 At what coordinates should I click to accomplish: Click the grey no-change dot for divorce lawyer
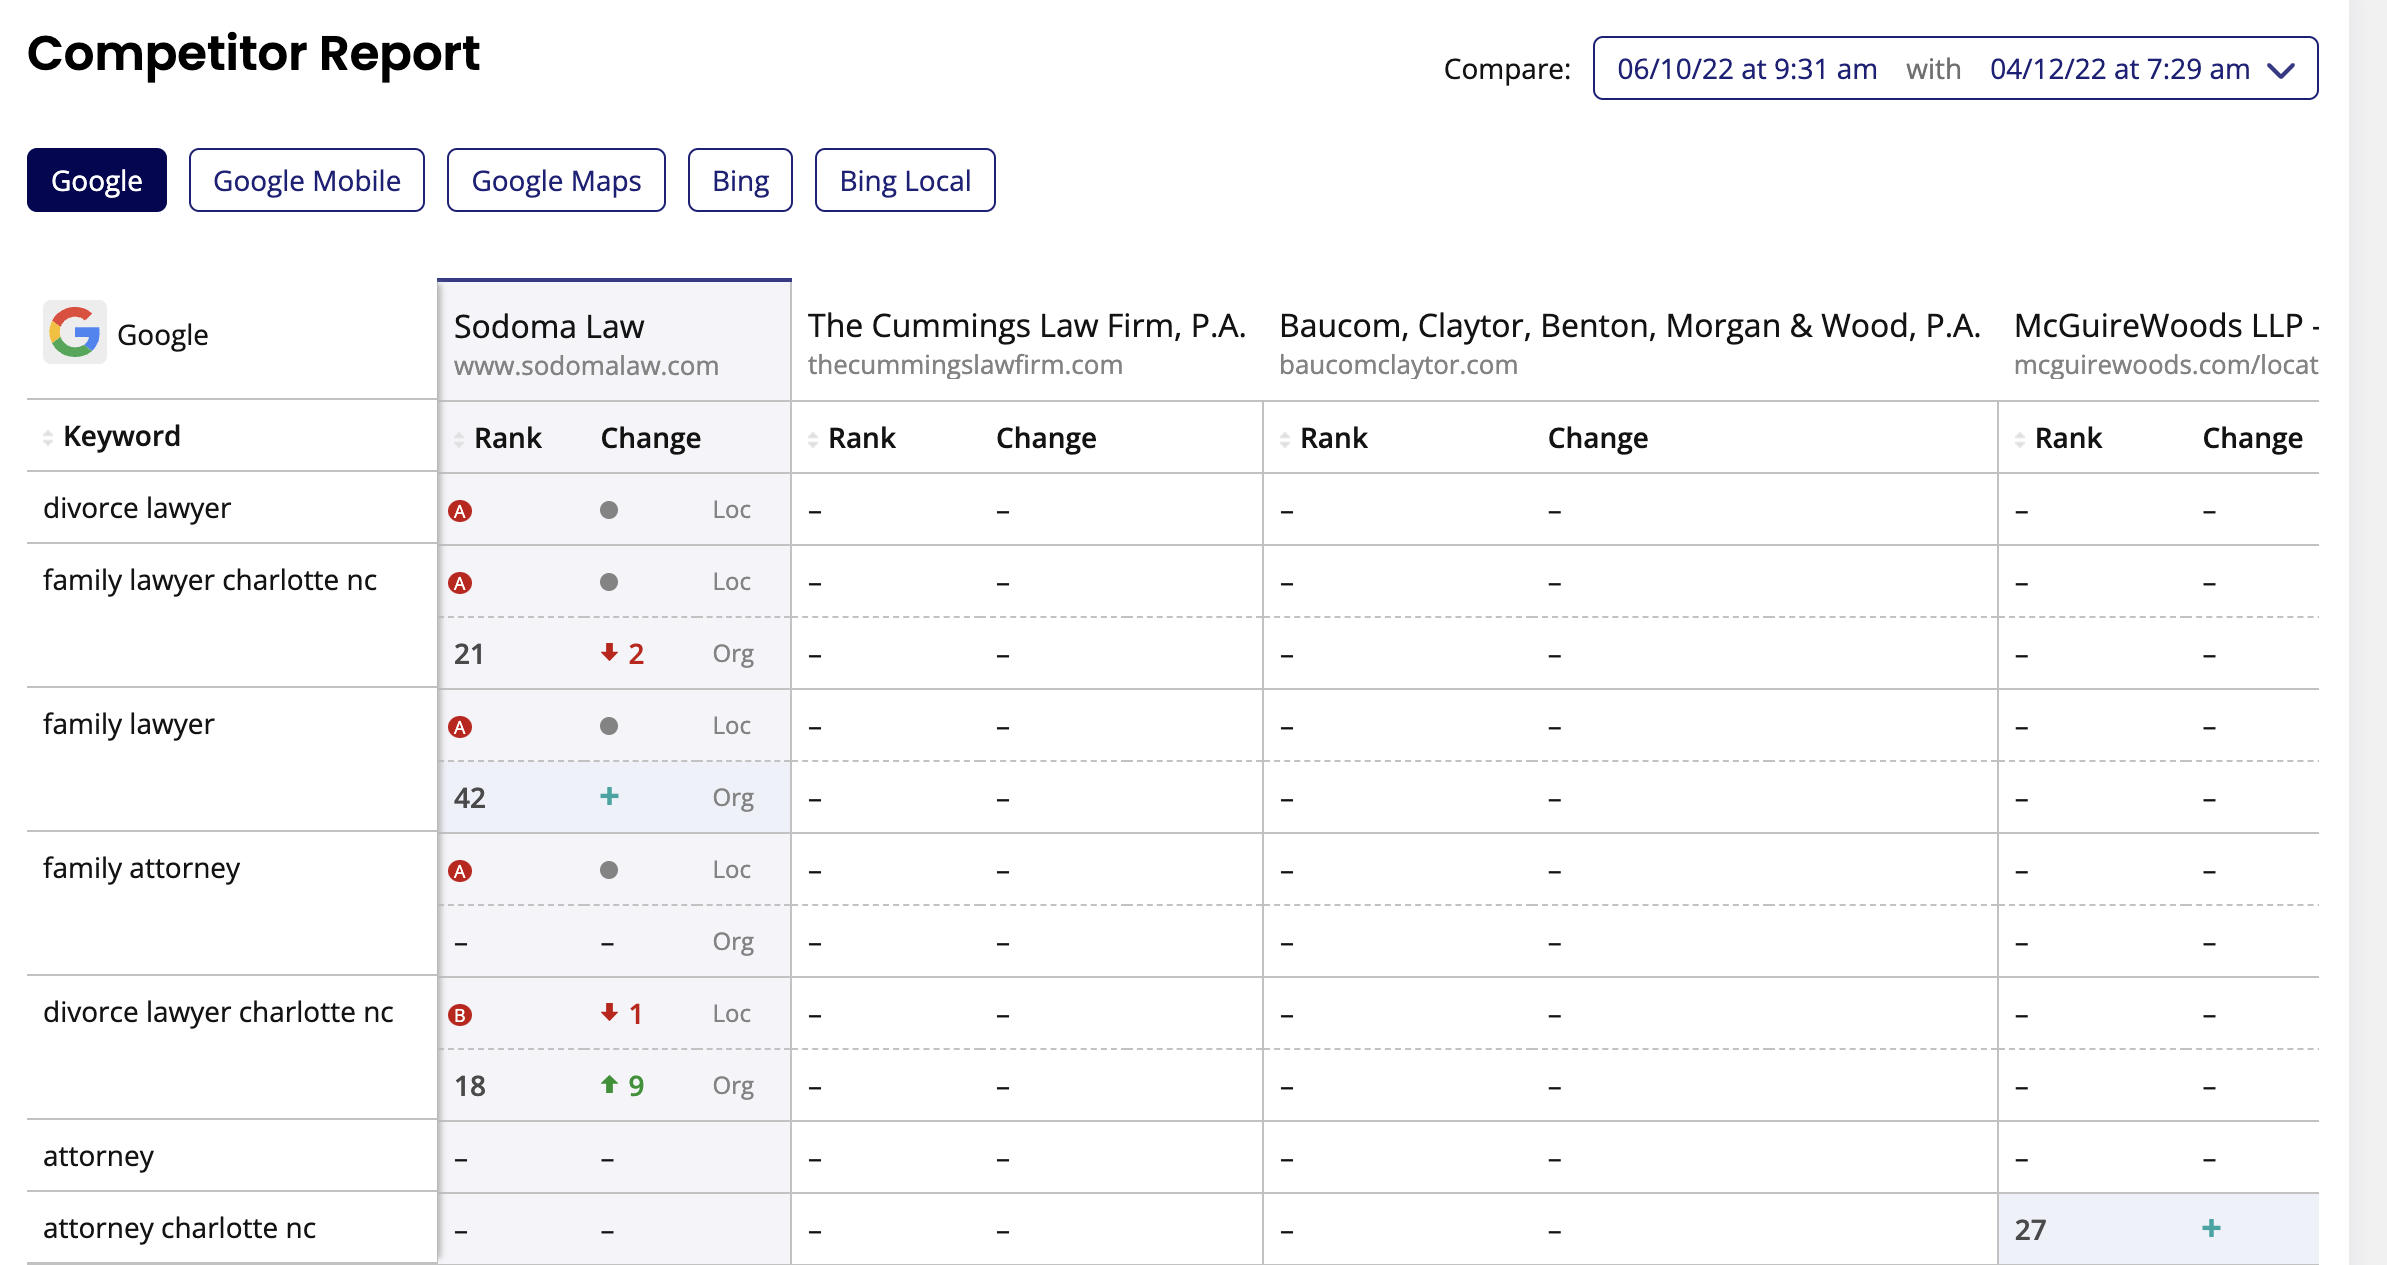click(609, 510)
